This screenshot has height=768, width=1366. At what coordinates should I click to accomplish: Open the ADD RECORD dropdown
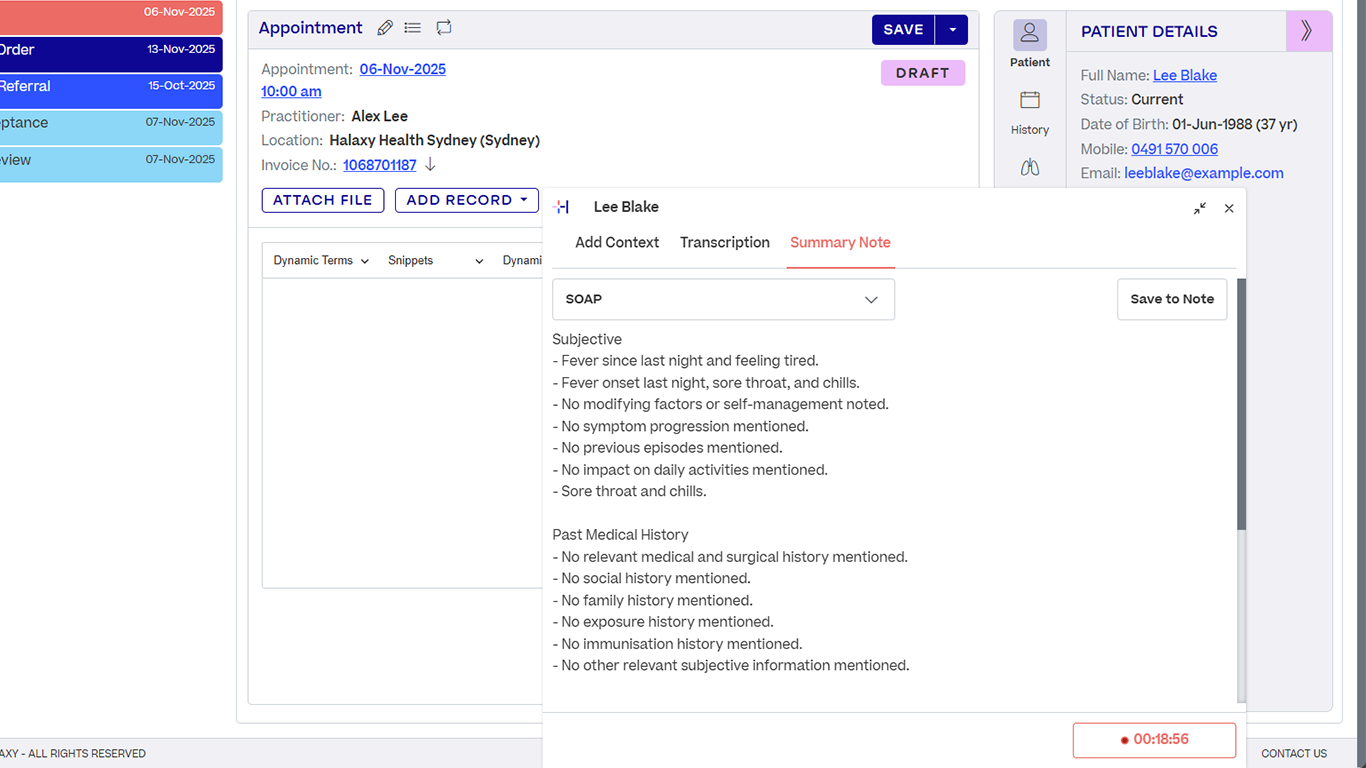pyautogui.click(x=467, y=200)
